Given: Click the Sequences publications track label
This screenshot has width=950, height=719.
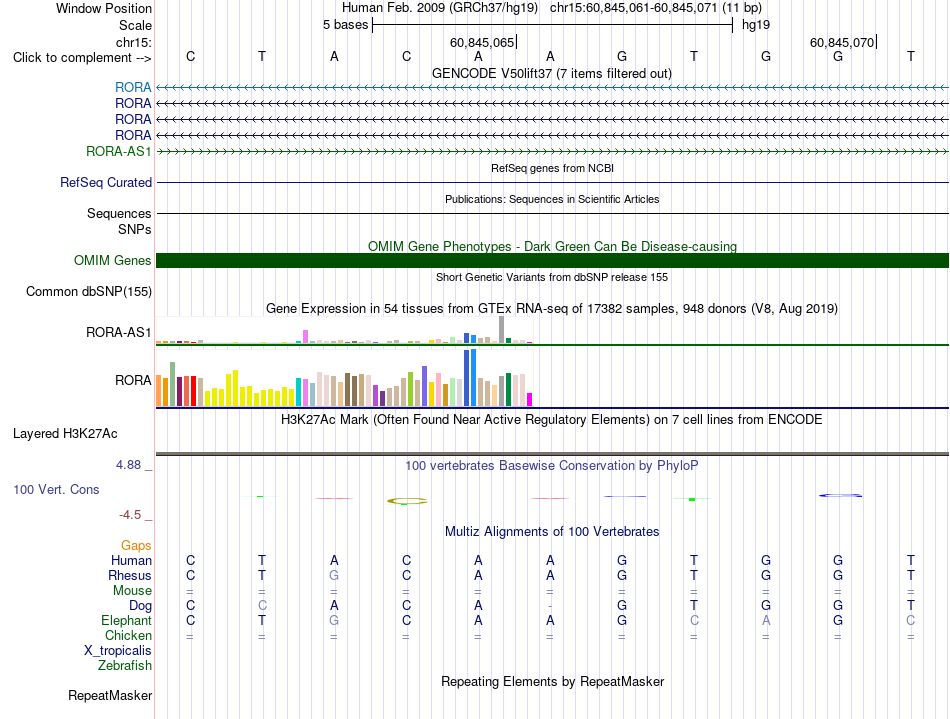Looking at the screenshot, I should coord(119,213).
